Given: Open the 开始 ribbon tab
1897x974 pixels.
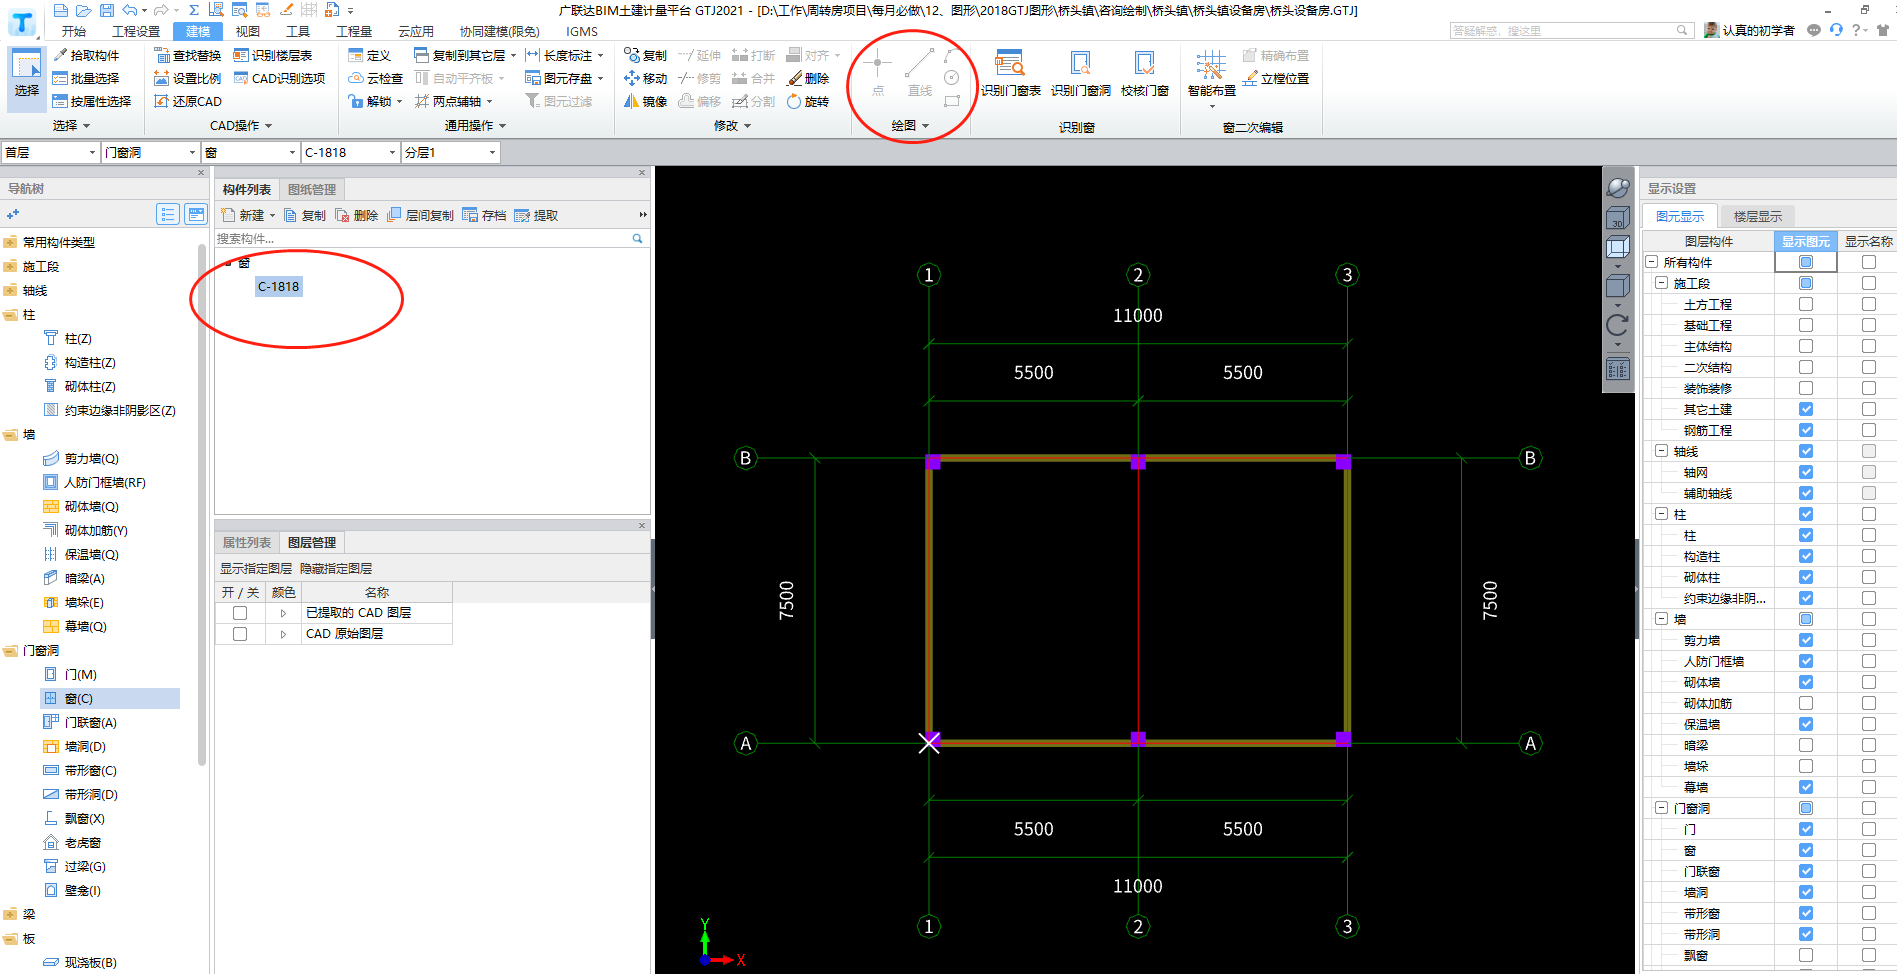Looking at the screenshot, I should coord(74,31).
